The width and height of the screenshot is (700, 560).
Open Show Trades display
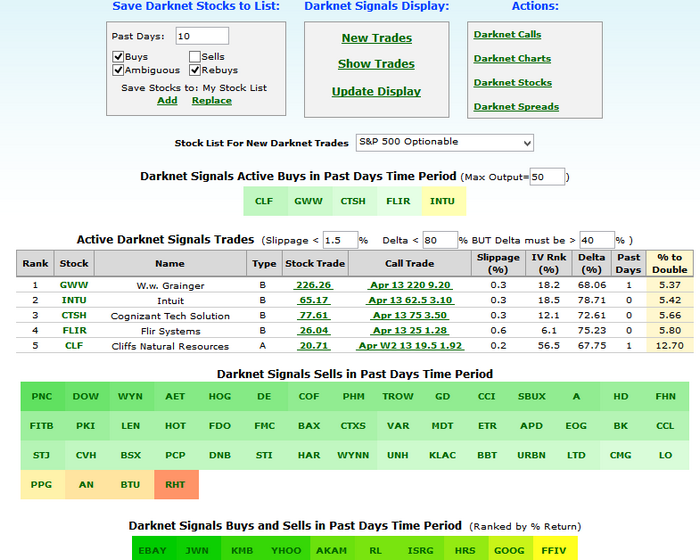[x=376, y=64]
